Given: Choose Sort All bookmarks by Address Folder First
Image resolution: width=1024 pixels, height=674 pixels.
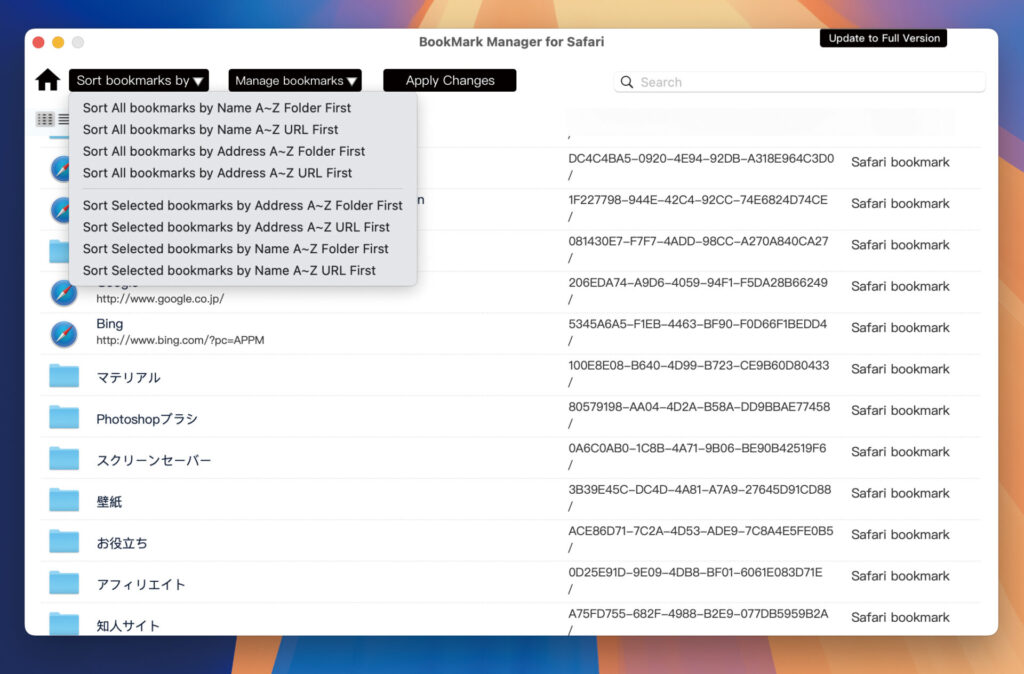Looking at the screenshot, I should 224,151.
